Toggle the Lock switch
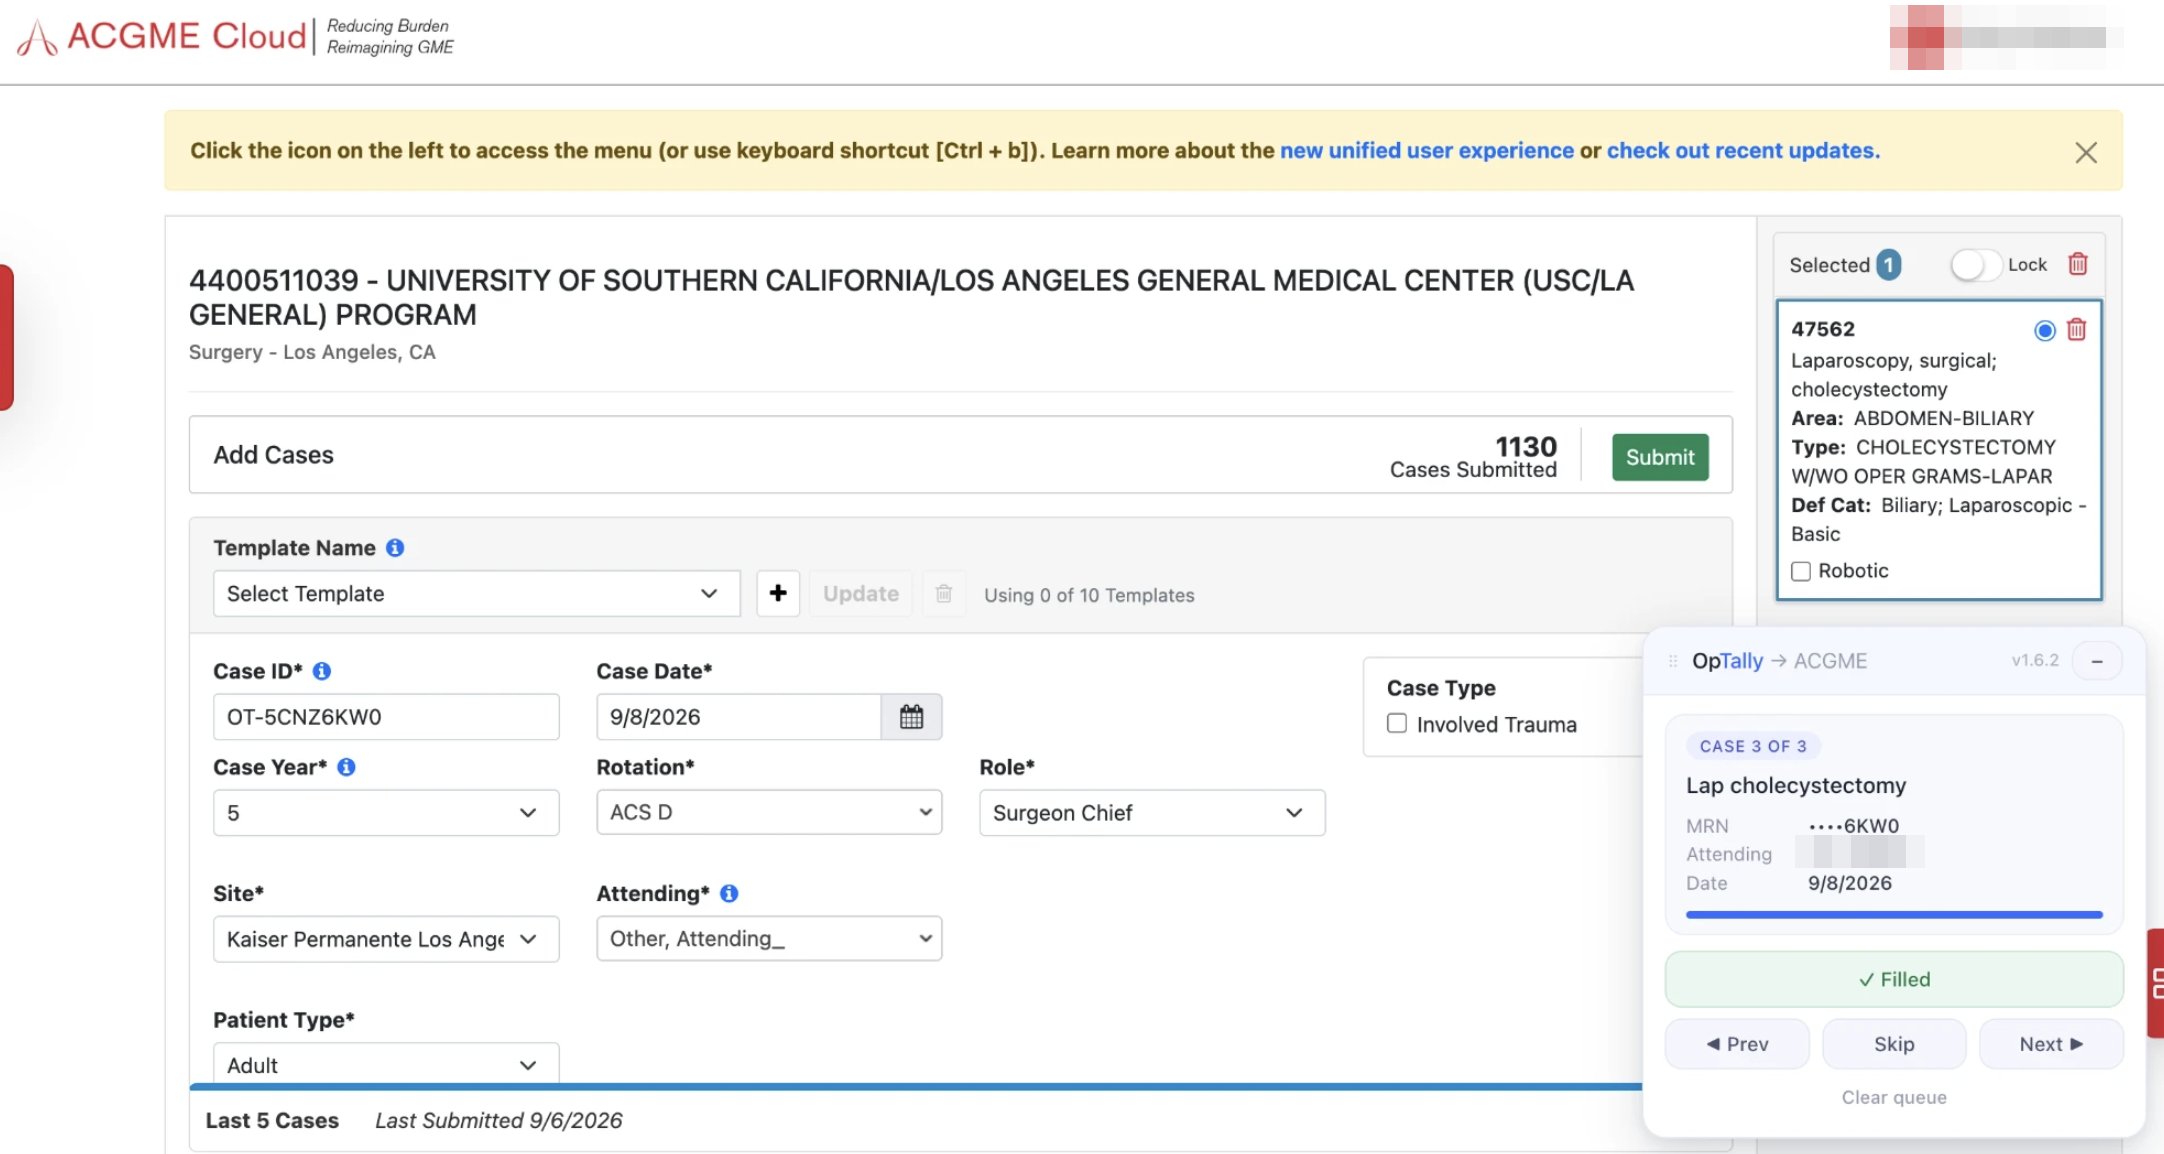This screenshot has width=2164, height=1154. (1975, 264)
